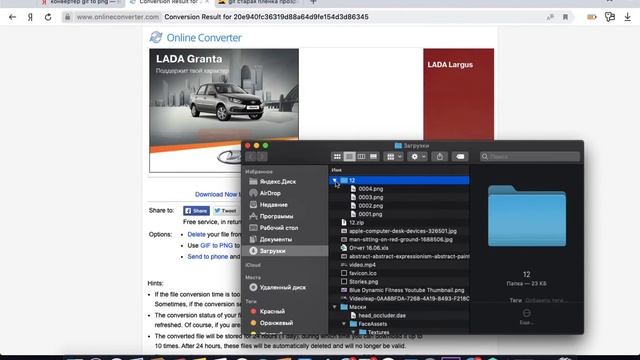This screenshot has width=640, height=360.
Task: Select the 12.zip archive
Action: 356,222
